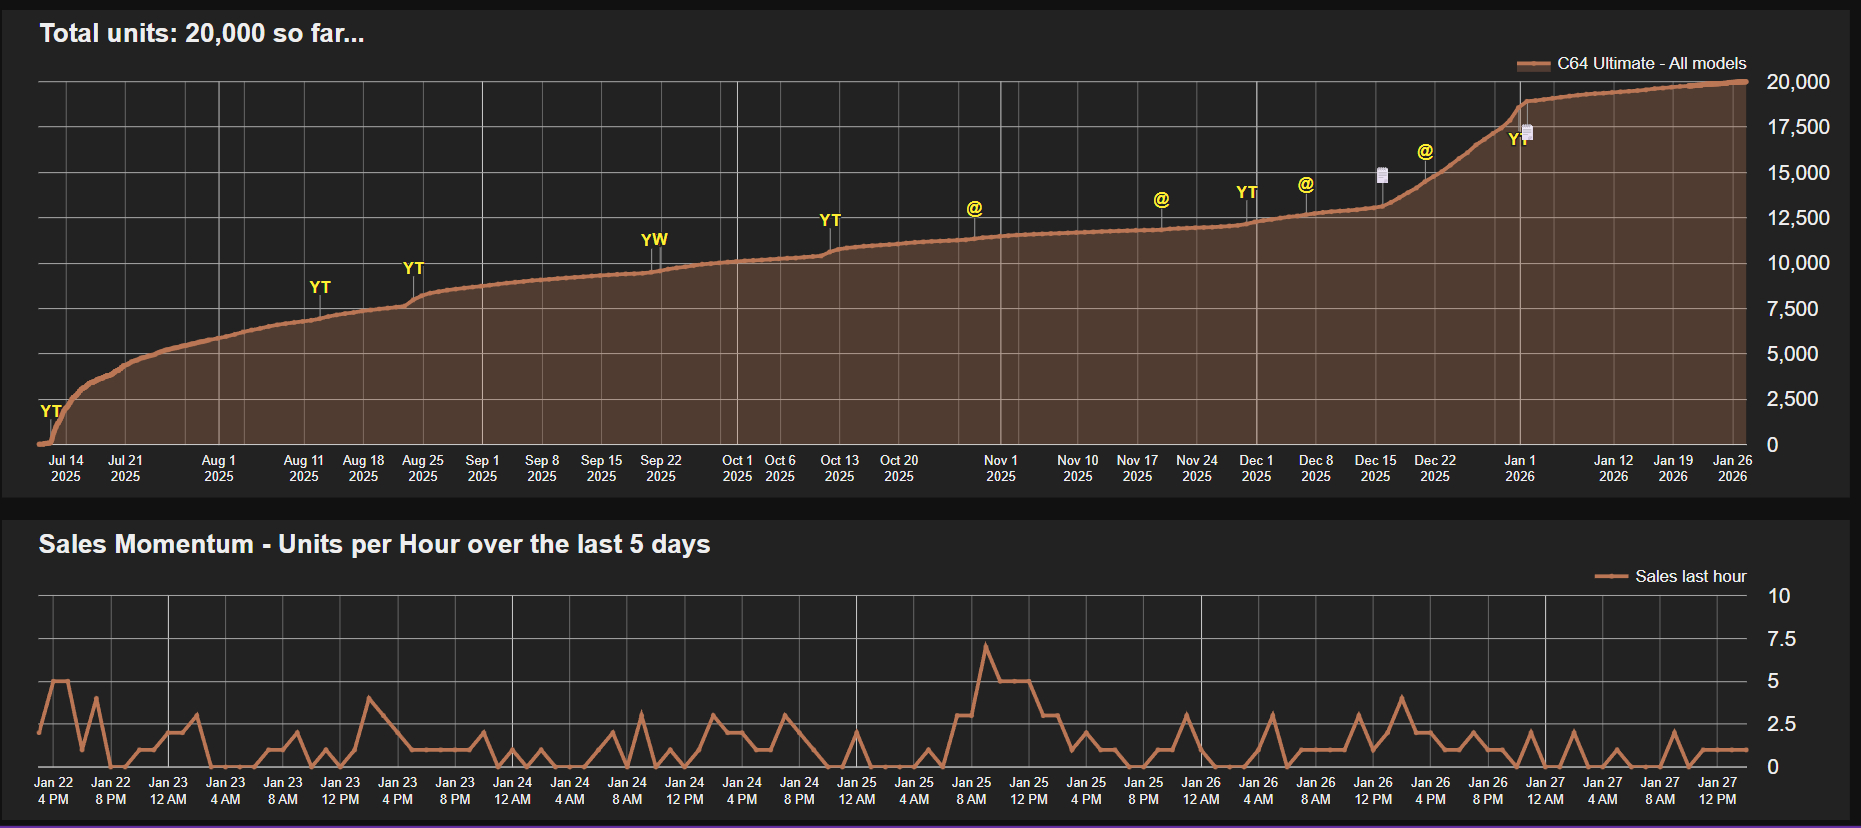Click the Jan 25 8 AM sales peak

tap(986, 645)
